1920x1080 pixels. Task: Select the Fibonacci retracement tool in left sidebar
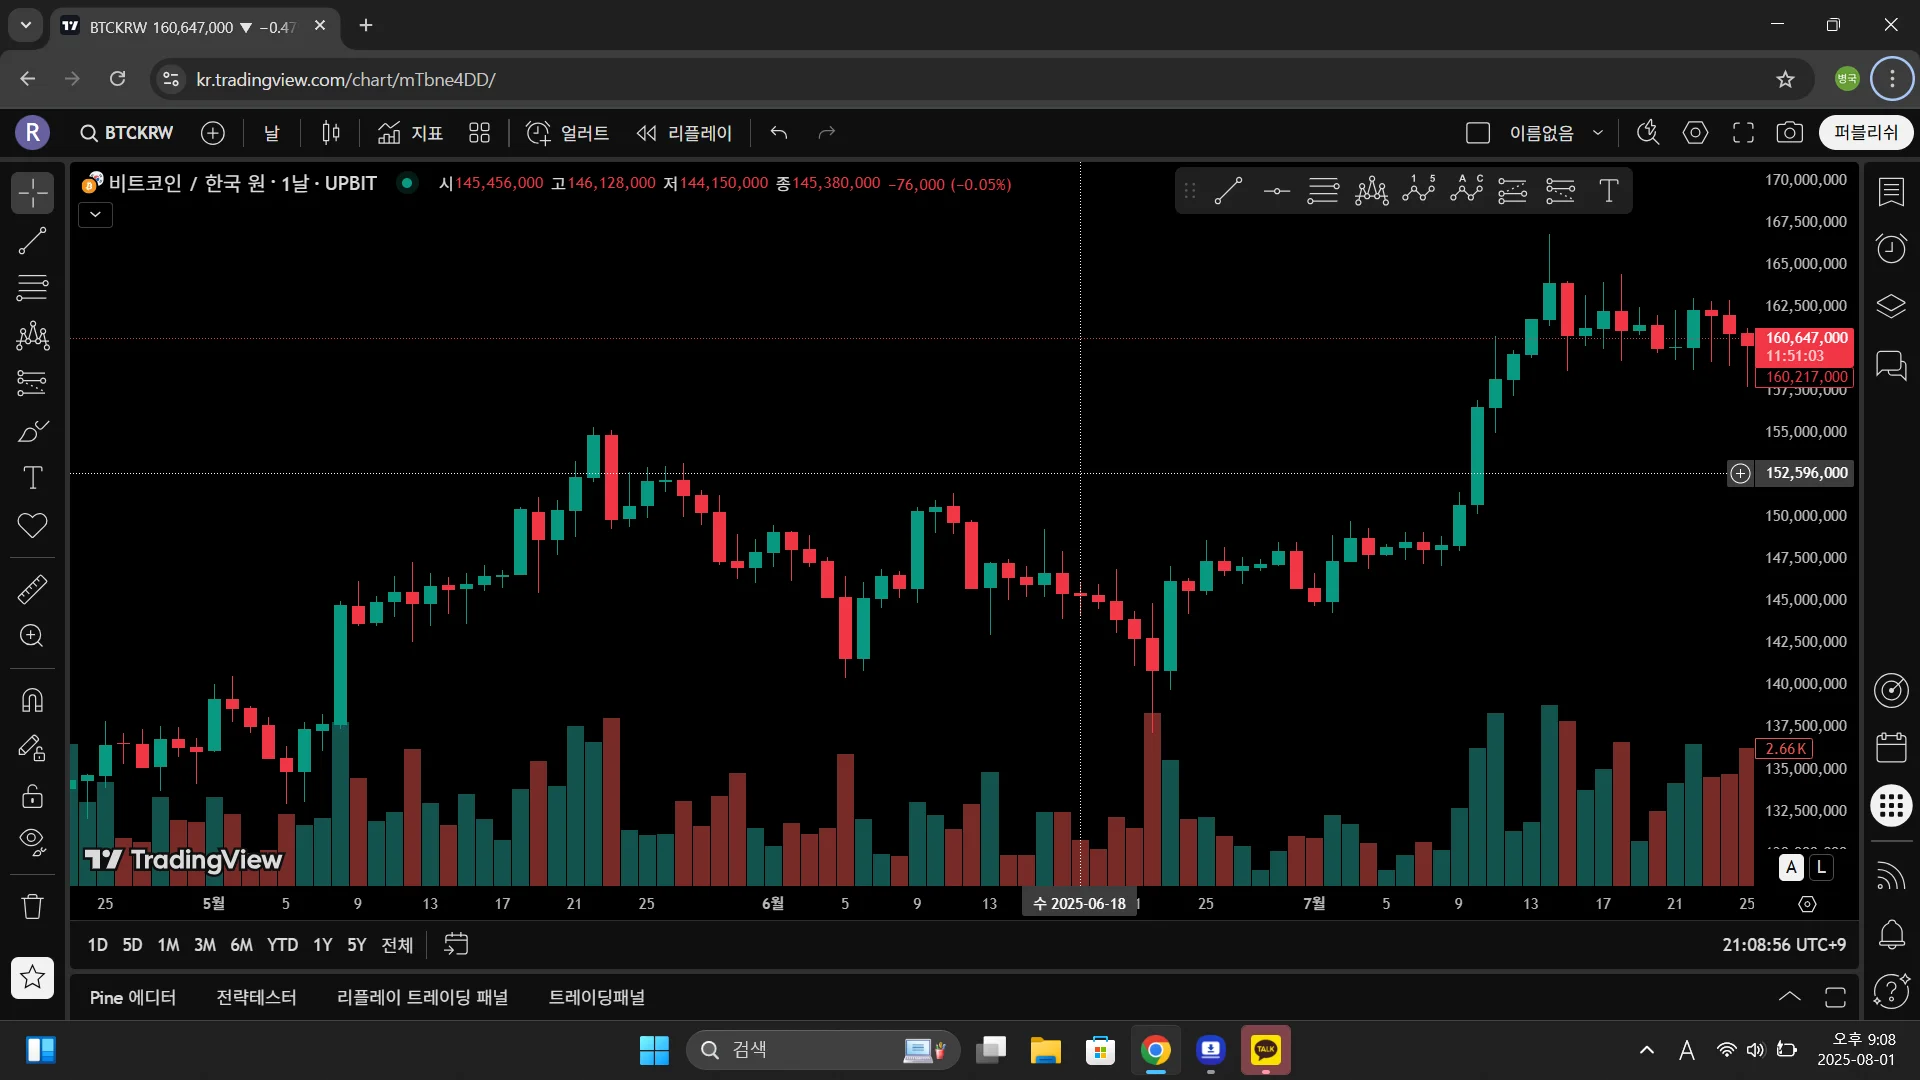[32, 288]
